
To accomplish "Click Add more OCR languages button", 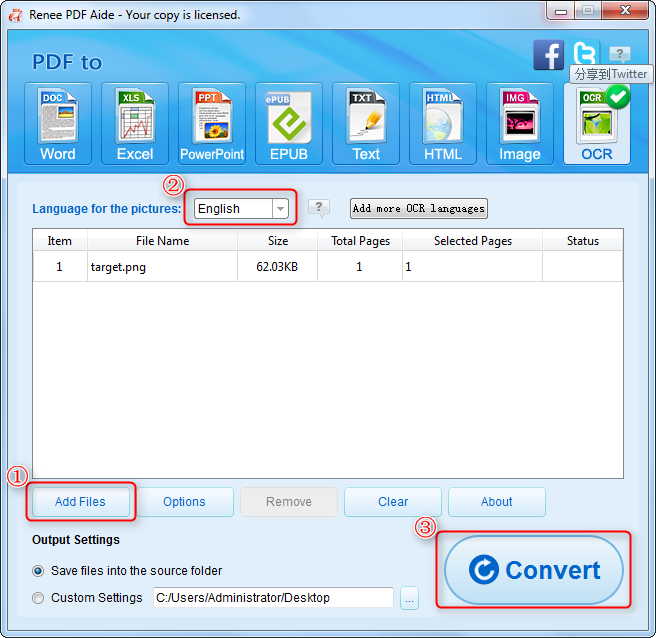I will tap(419, 208).
